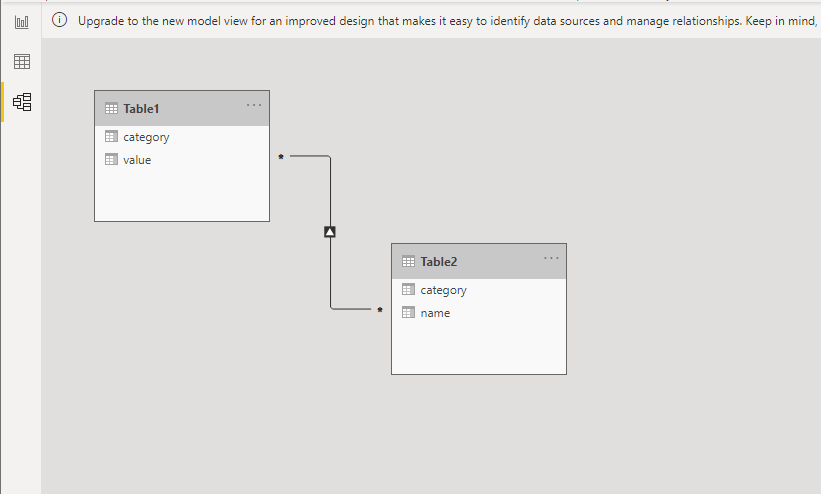Screen dimensions: 821x494
Task: Select the Table1 header
Action: pos(182,108)
